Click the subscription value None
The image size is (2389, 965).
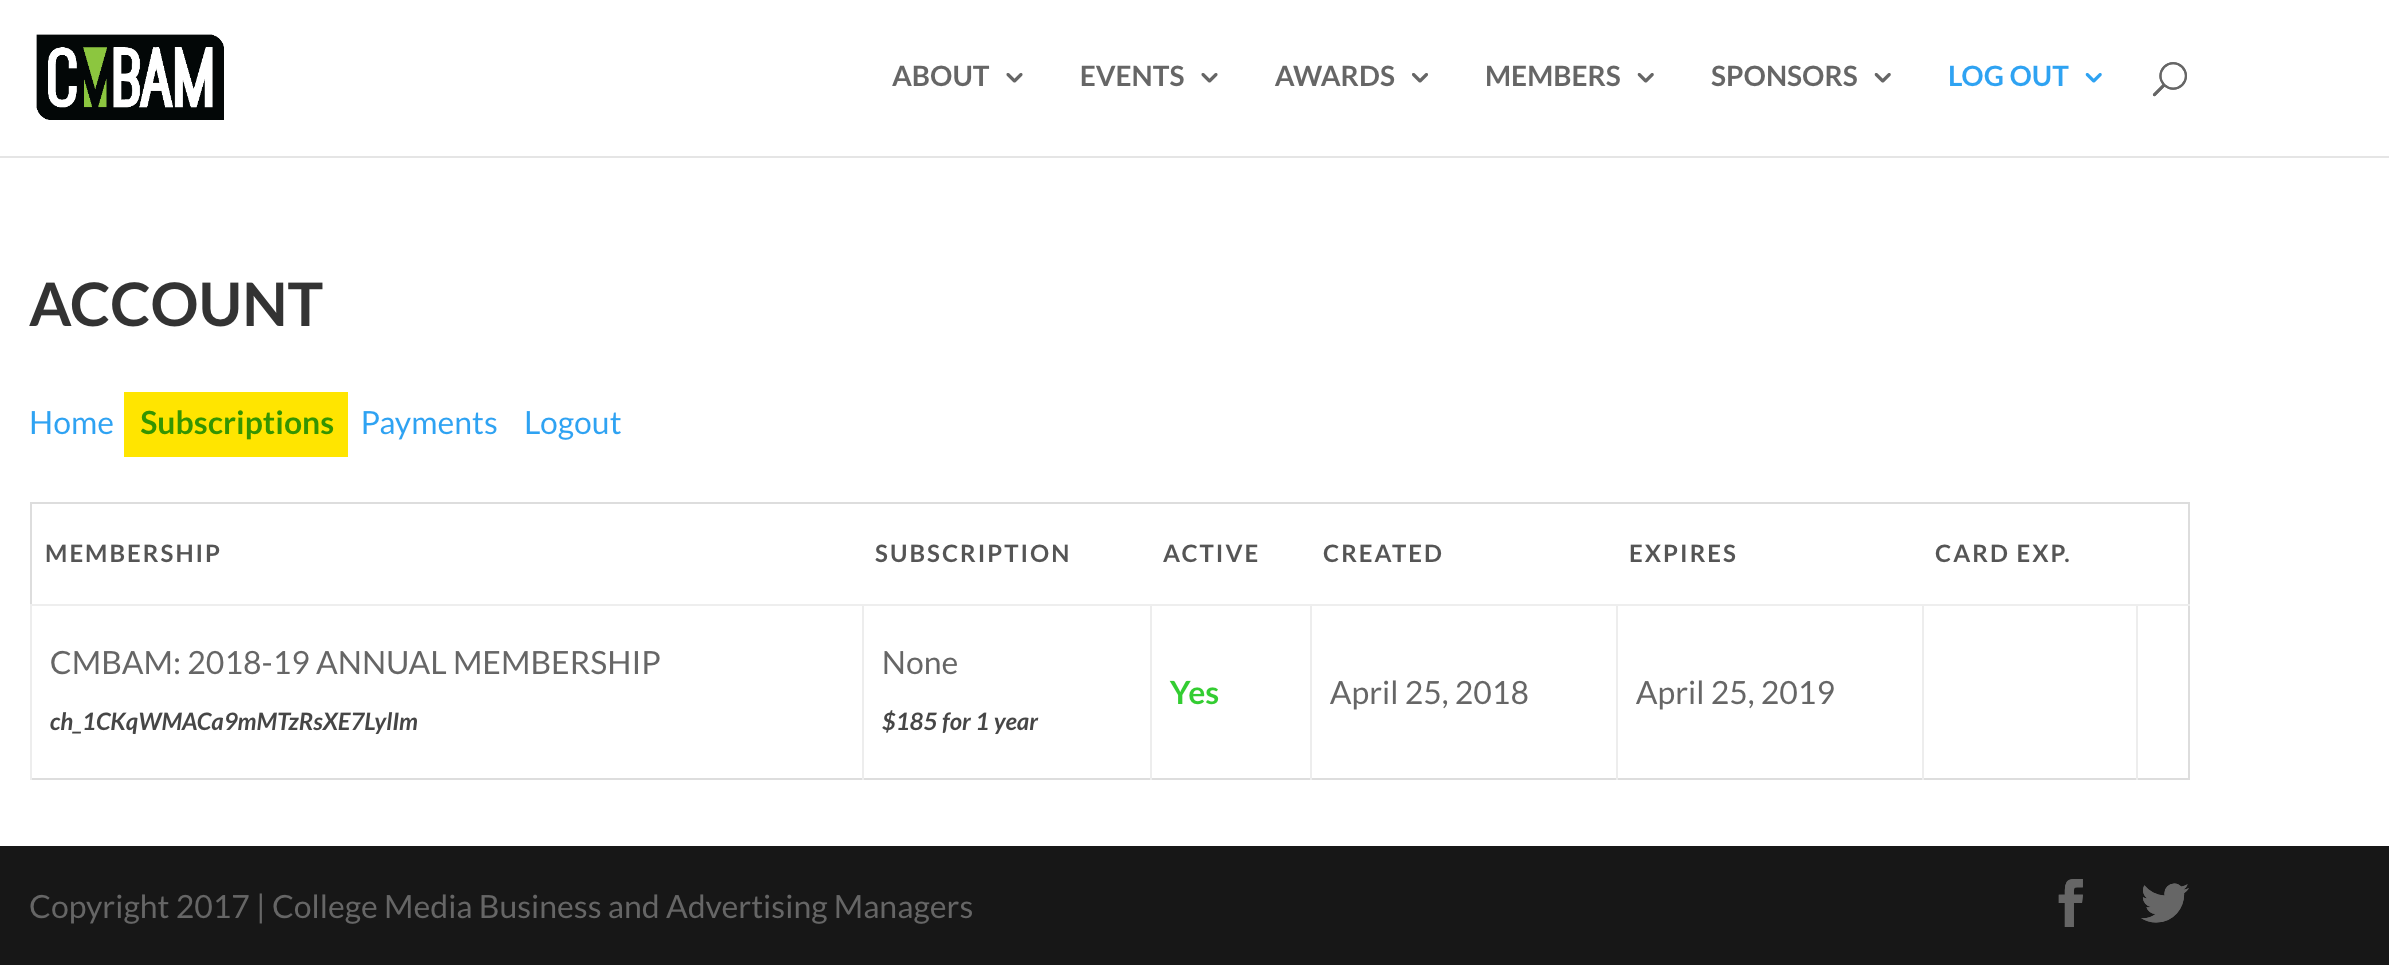pyautogui.click(x=920, y=663)
